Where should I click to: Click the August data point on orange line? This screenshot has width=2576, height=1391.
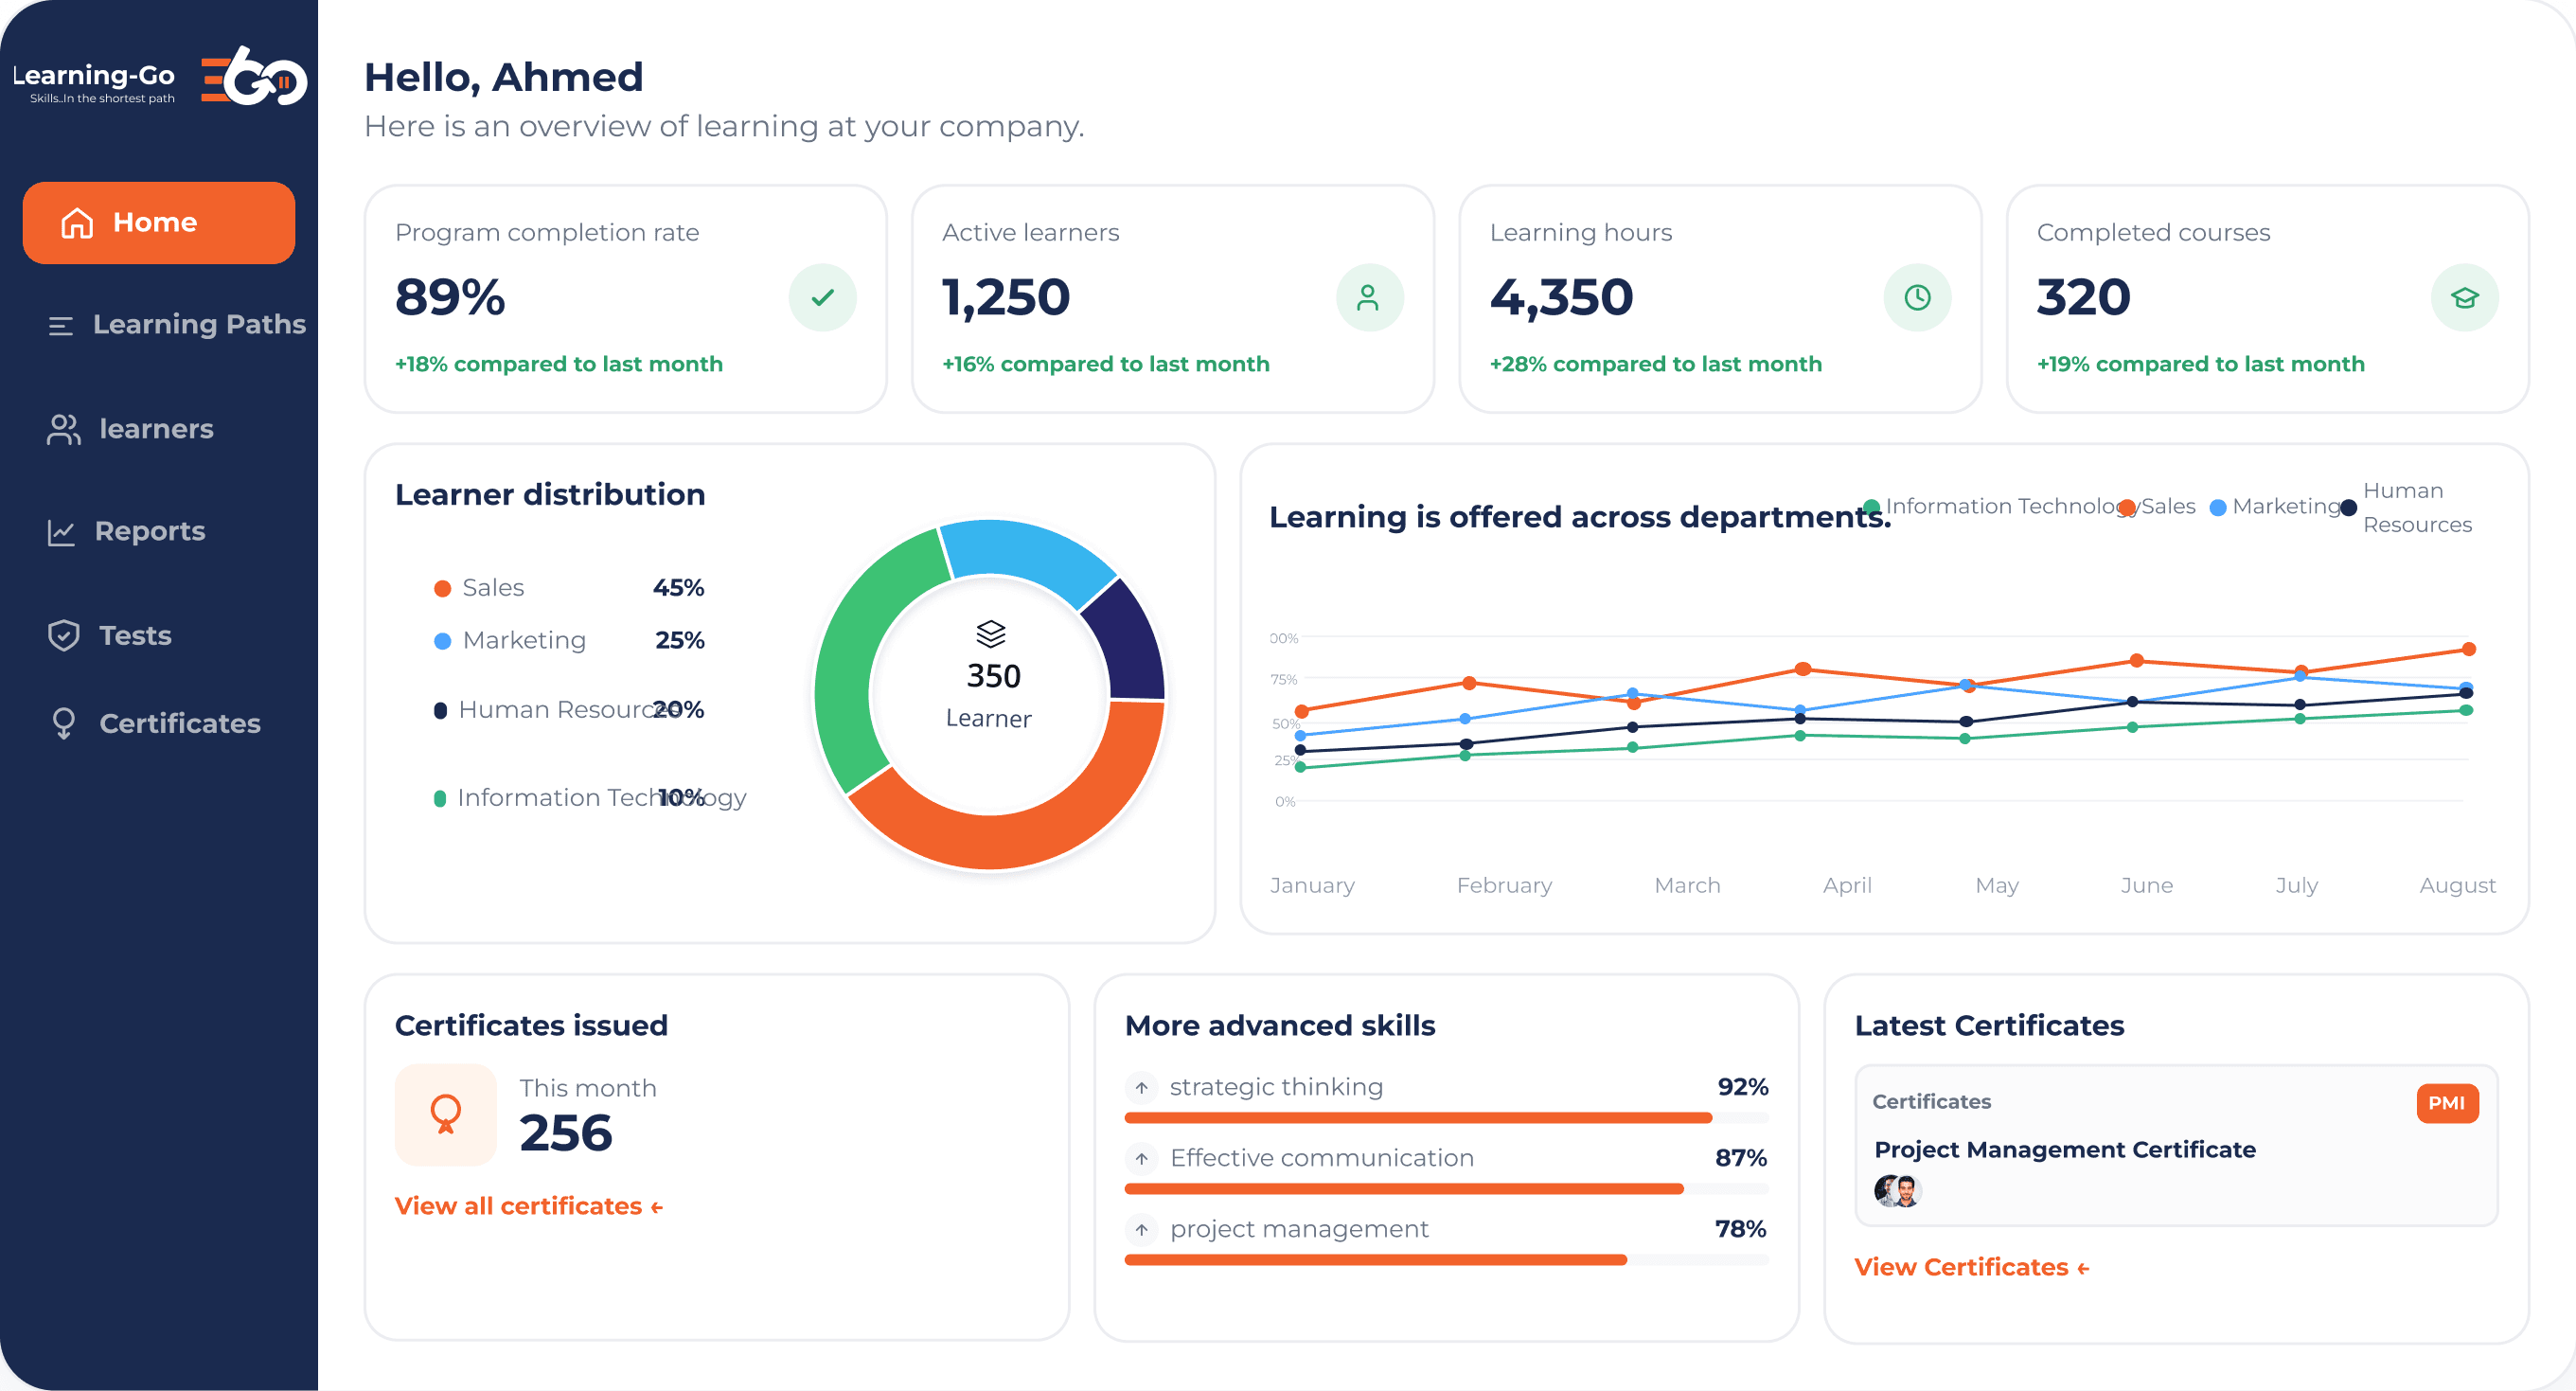(2468, 650)
